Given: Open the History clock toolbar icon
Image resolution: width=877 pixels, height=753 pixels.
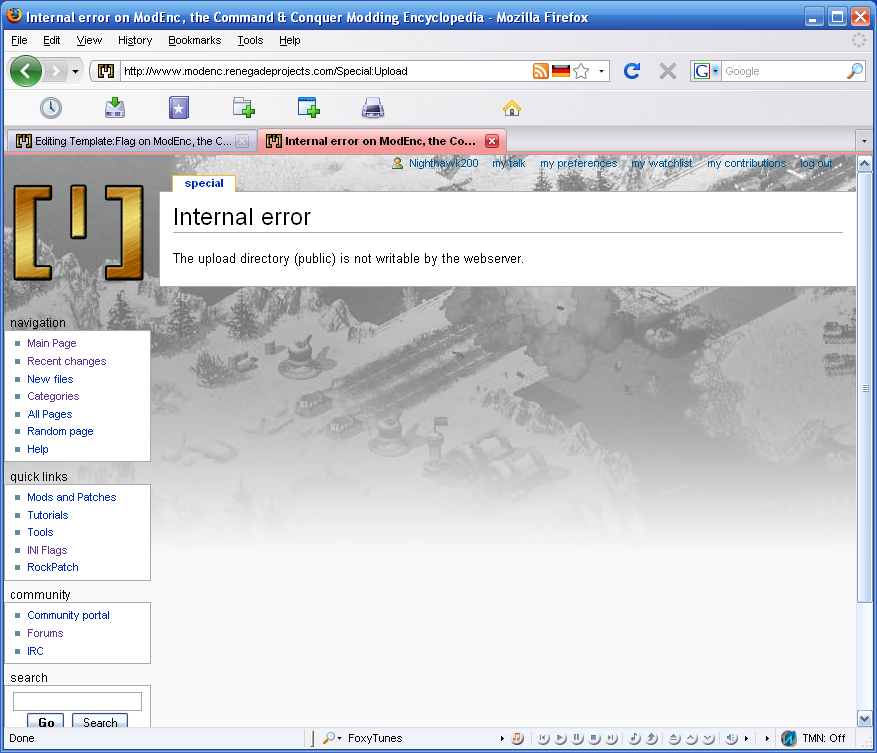Looking at the screenshot, I should click(51, 108).
